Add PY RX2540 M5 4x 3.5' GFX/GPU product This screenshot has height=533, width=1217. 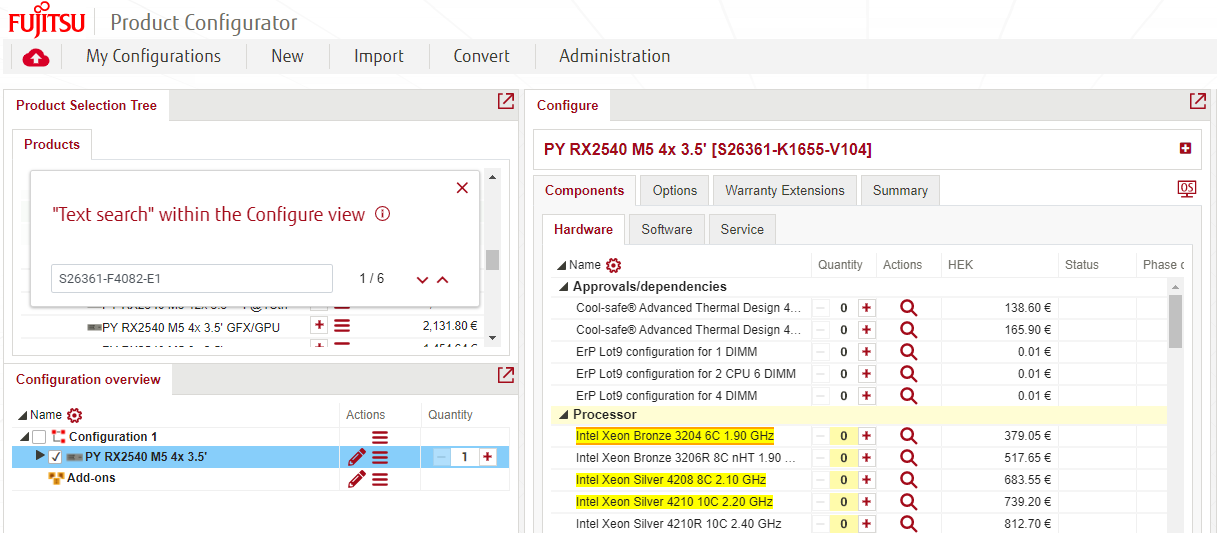(x=319, y=325)
